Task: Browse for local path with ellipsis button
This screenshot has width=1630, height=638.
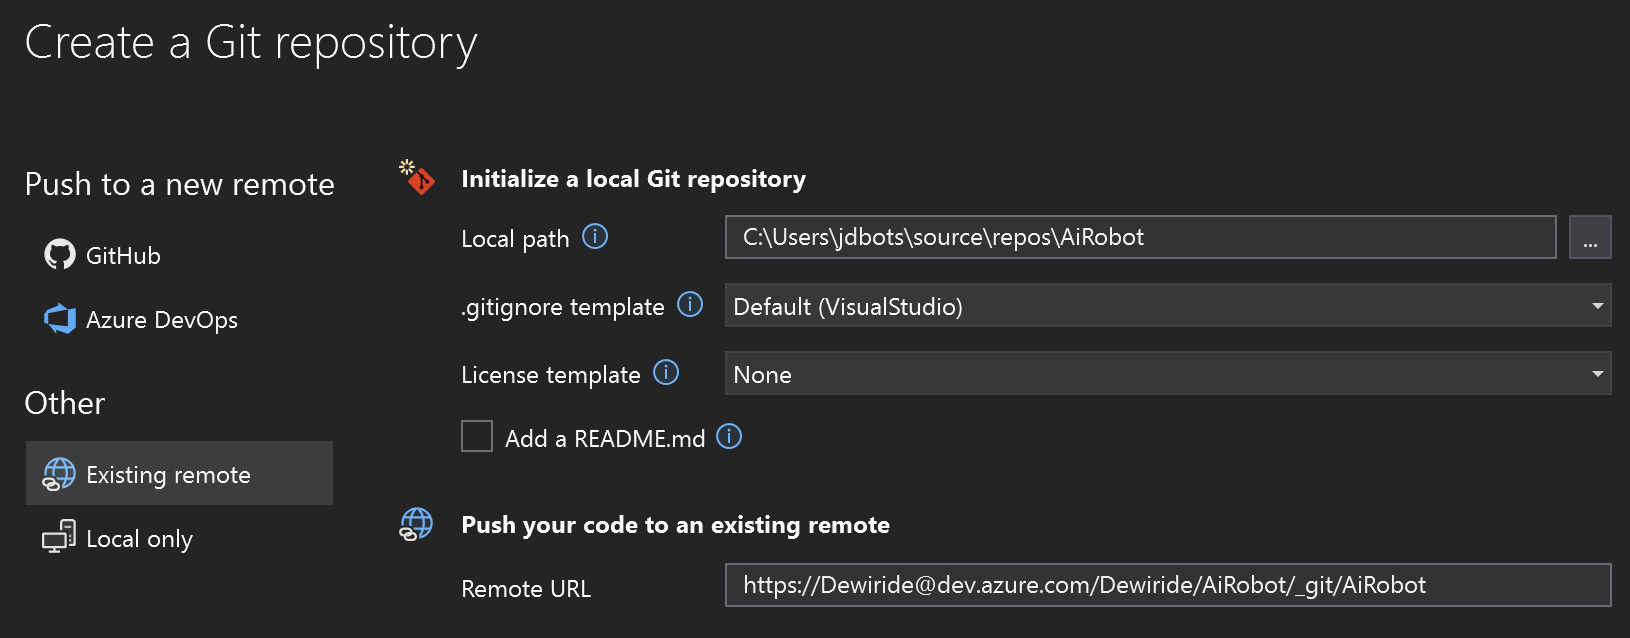Action: pyautogui.click(x=1590, y=237)
